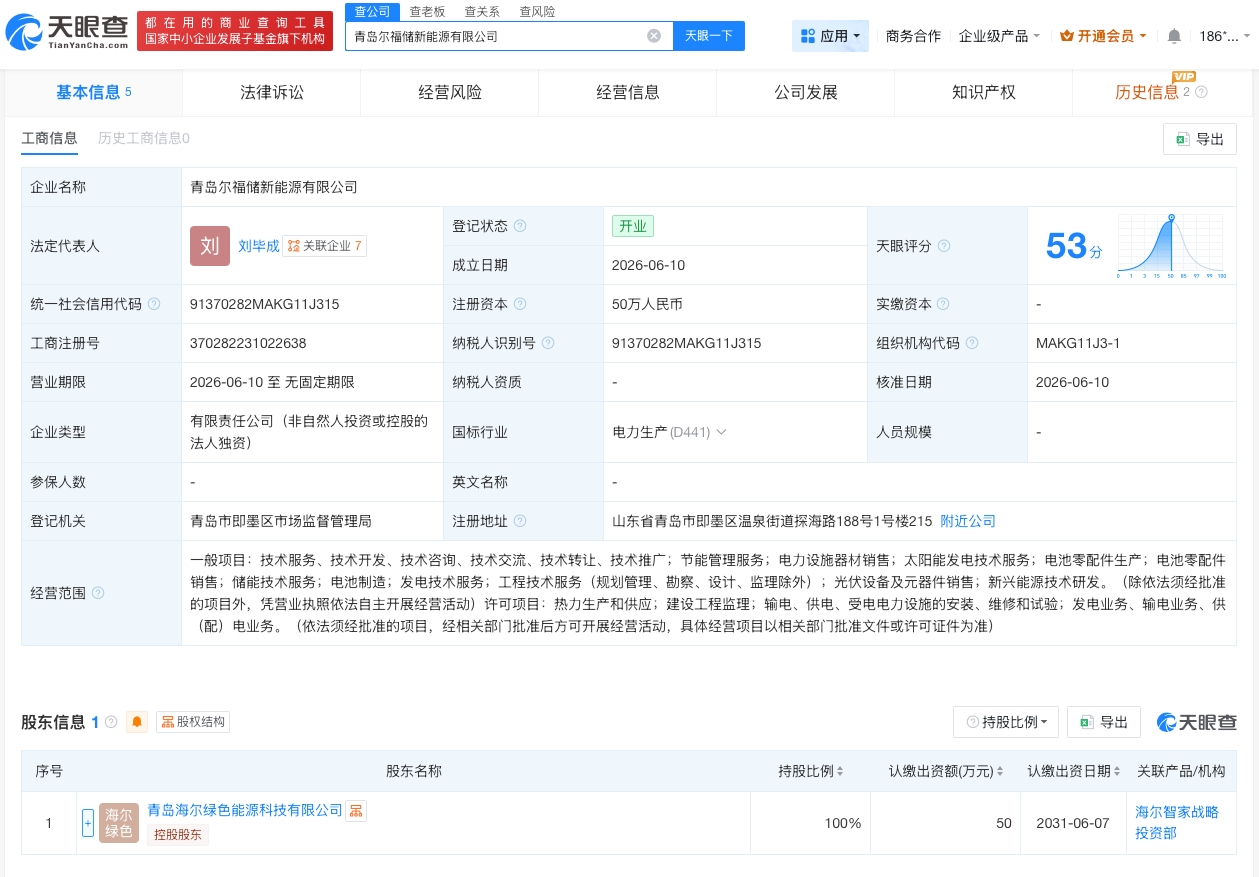
Task: Click help icon beside 组织机构代码
Action: pyautogui.click(x=972, y=343)
